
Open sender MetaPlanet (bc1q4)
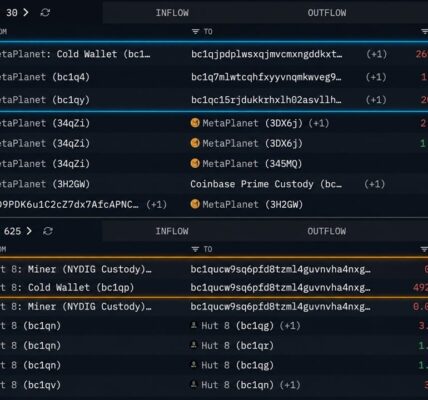(45, 77)
